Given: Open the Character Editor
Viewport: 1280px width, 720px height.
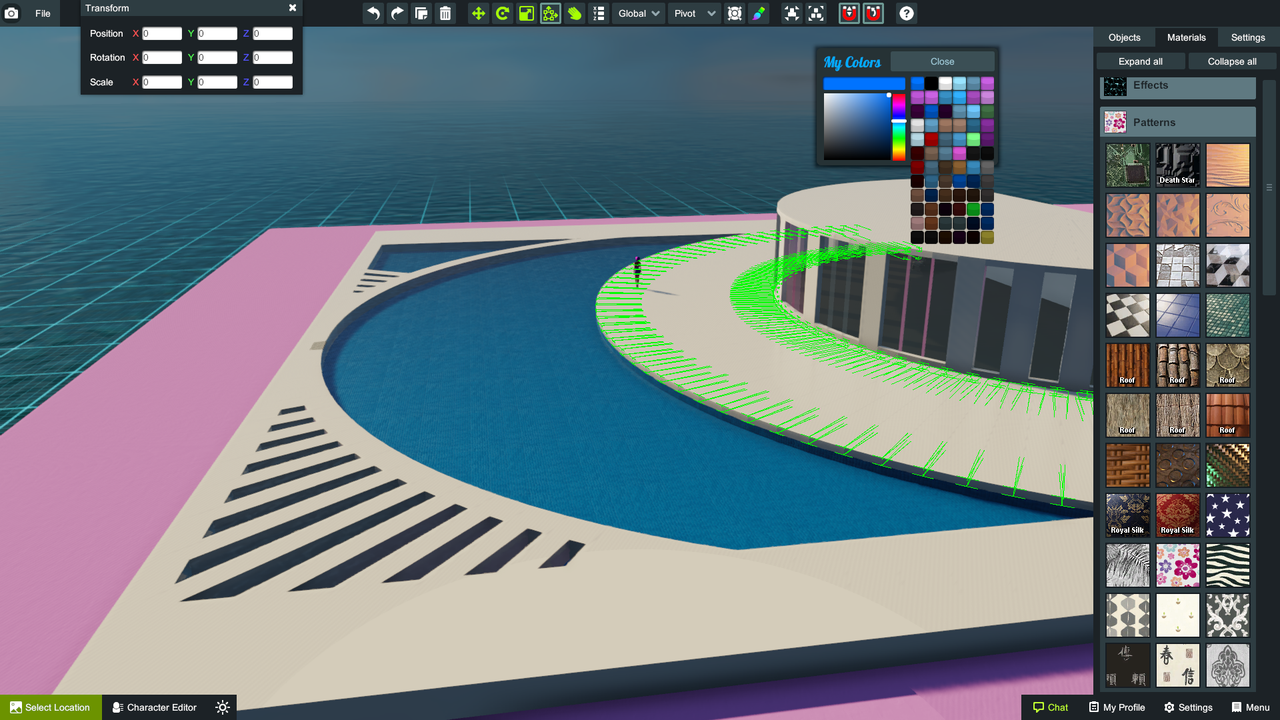Looking at the screenshot, I should pos(154,707).
